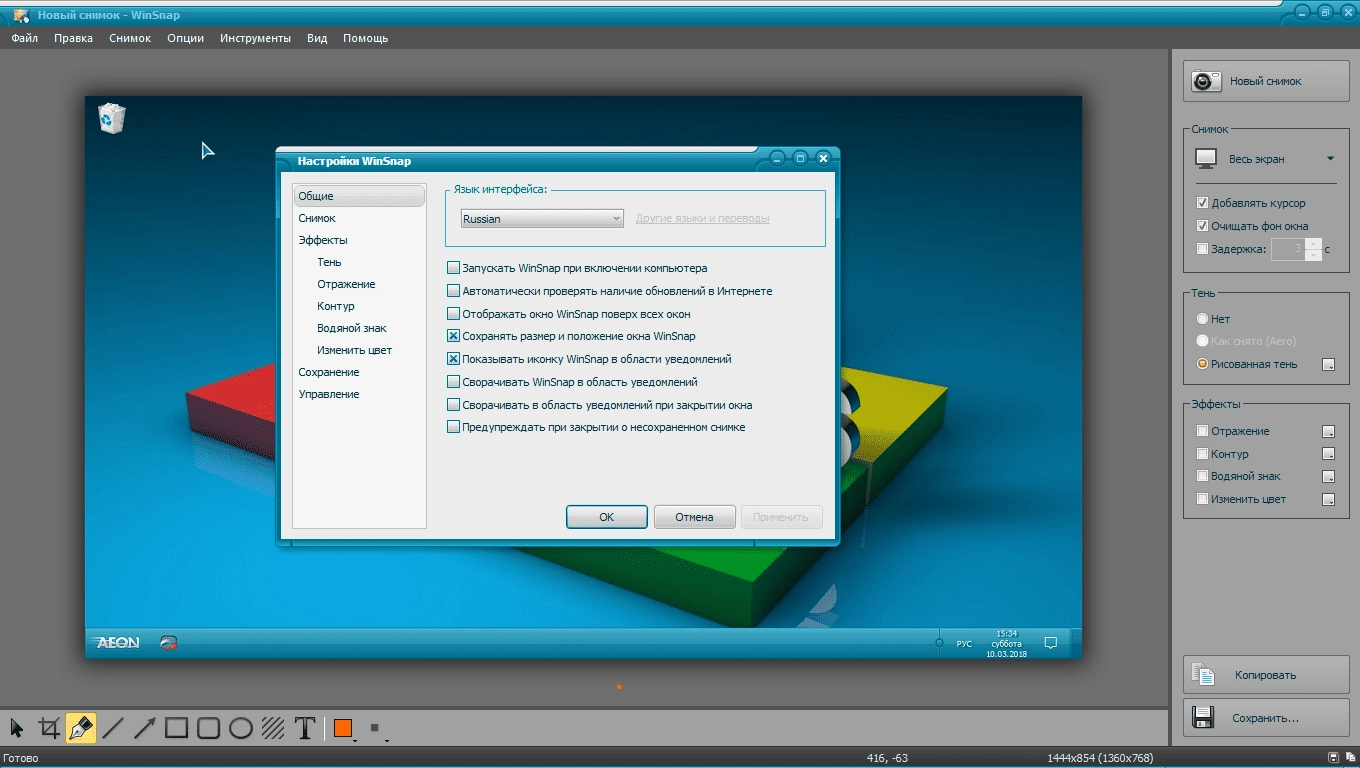1360x768 pixels.
Task: Open the Весь экран capture mode dropdown
Action: click(x=1266, y=159)
